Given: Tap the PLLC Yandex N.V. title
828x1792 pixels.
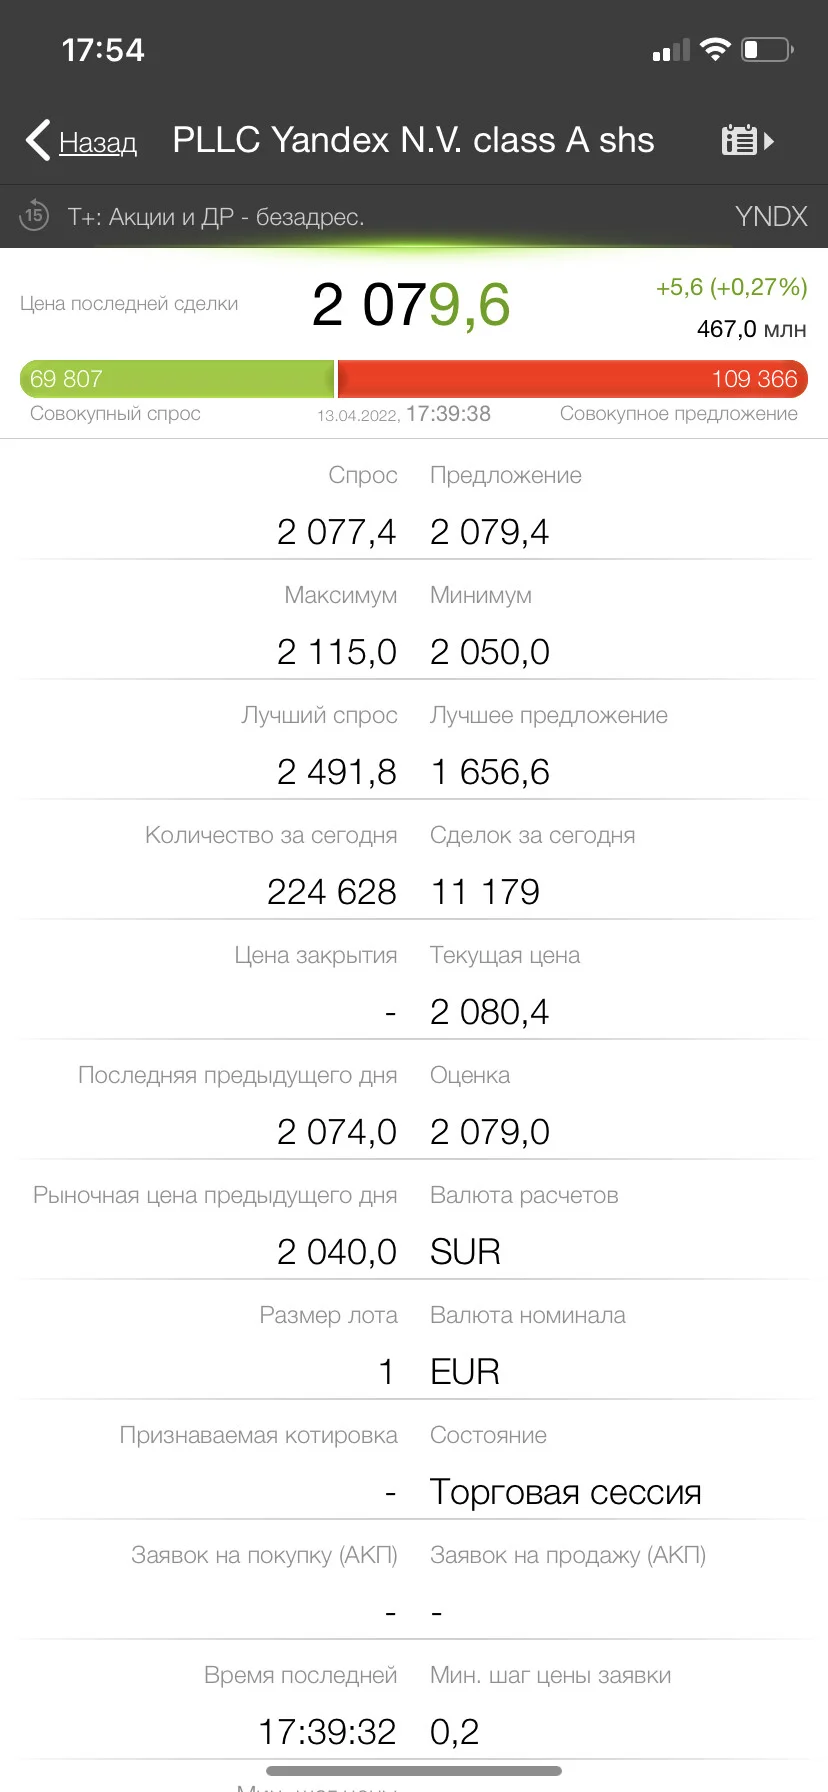Looking at the screenshot, I should [413, 141].
